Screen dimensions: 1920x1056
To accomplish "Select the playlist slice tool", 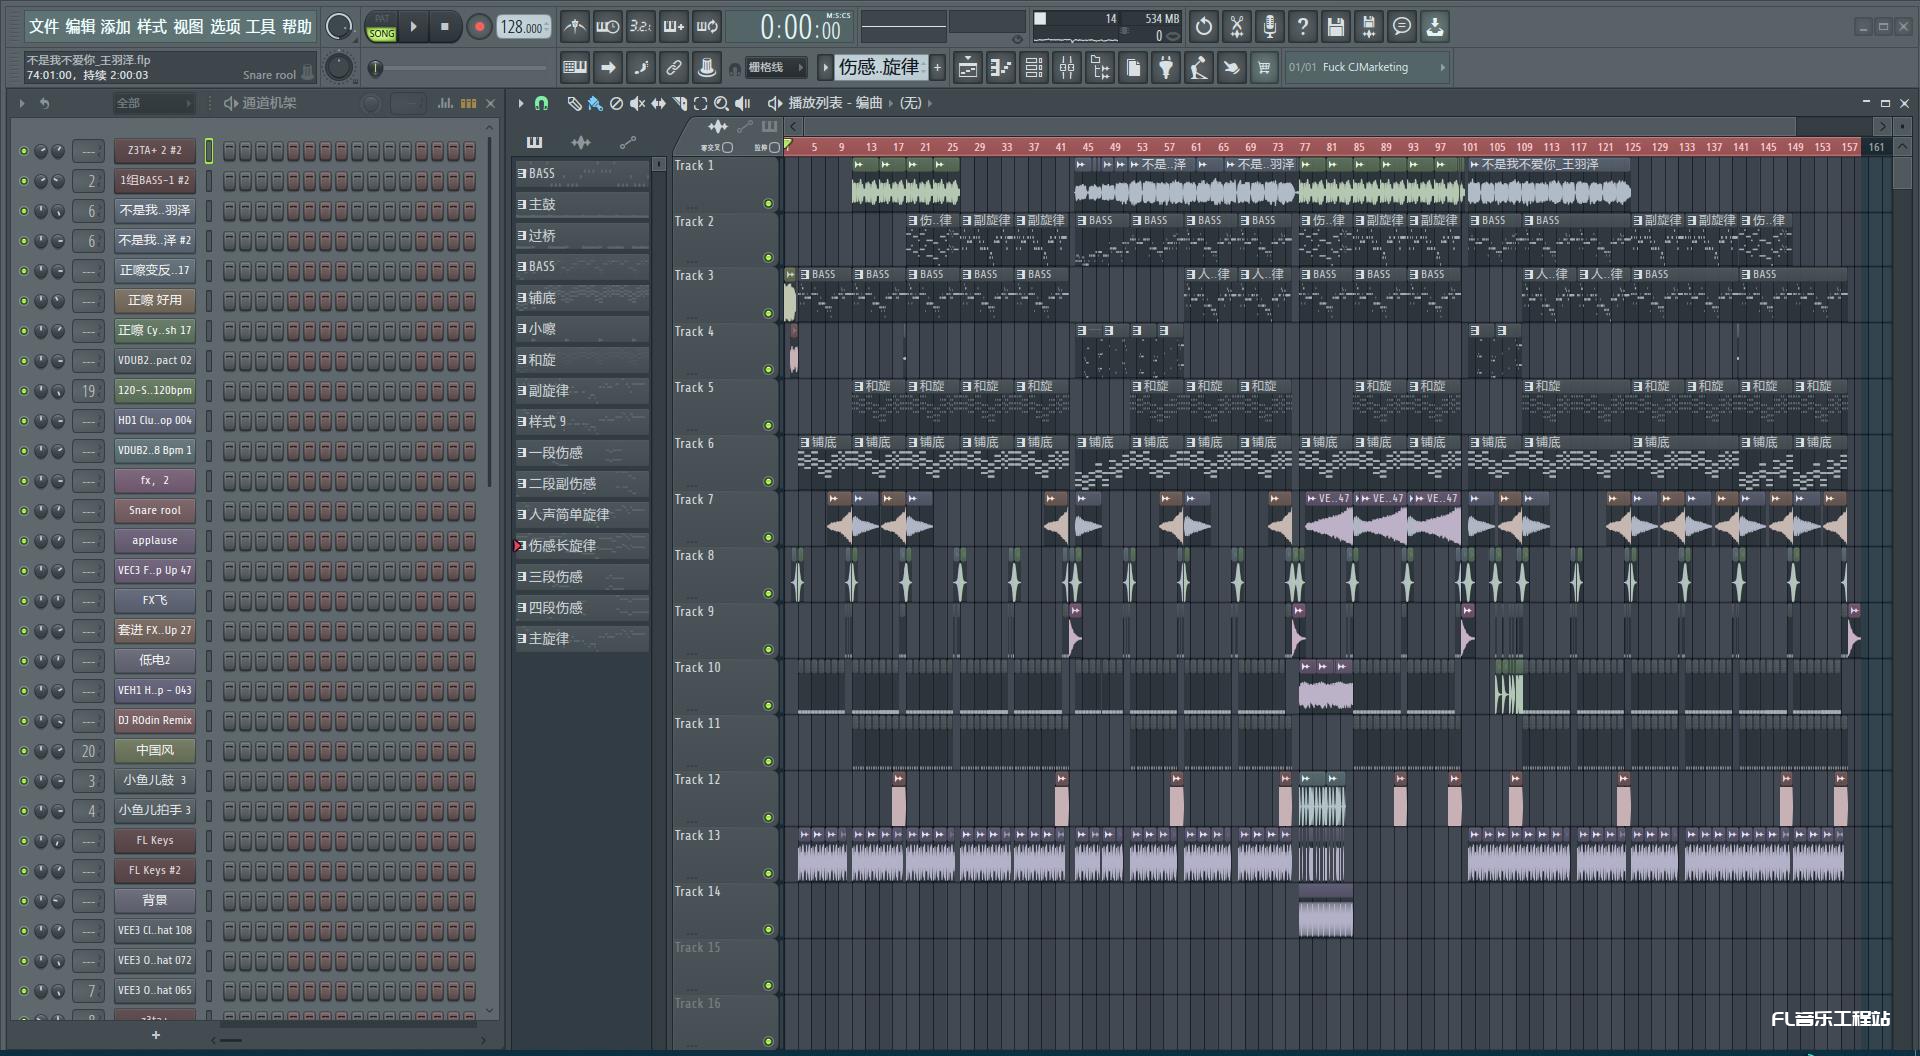I will tap(679, 103).
